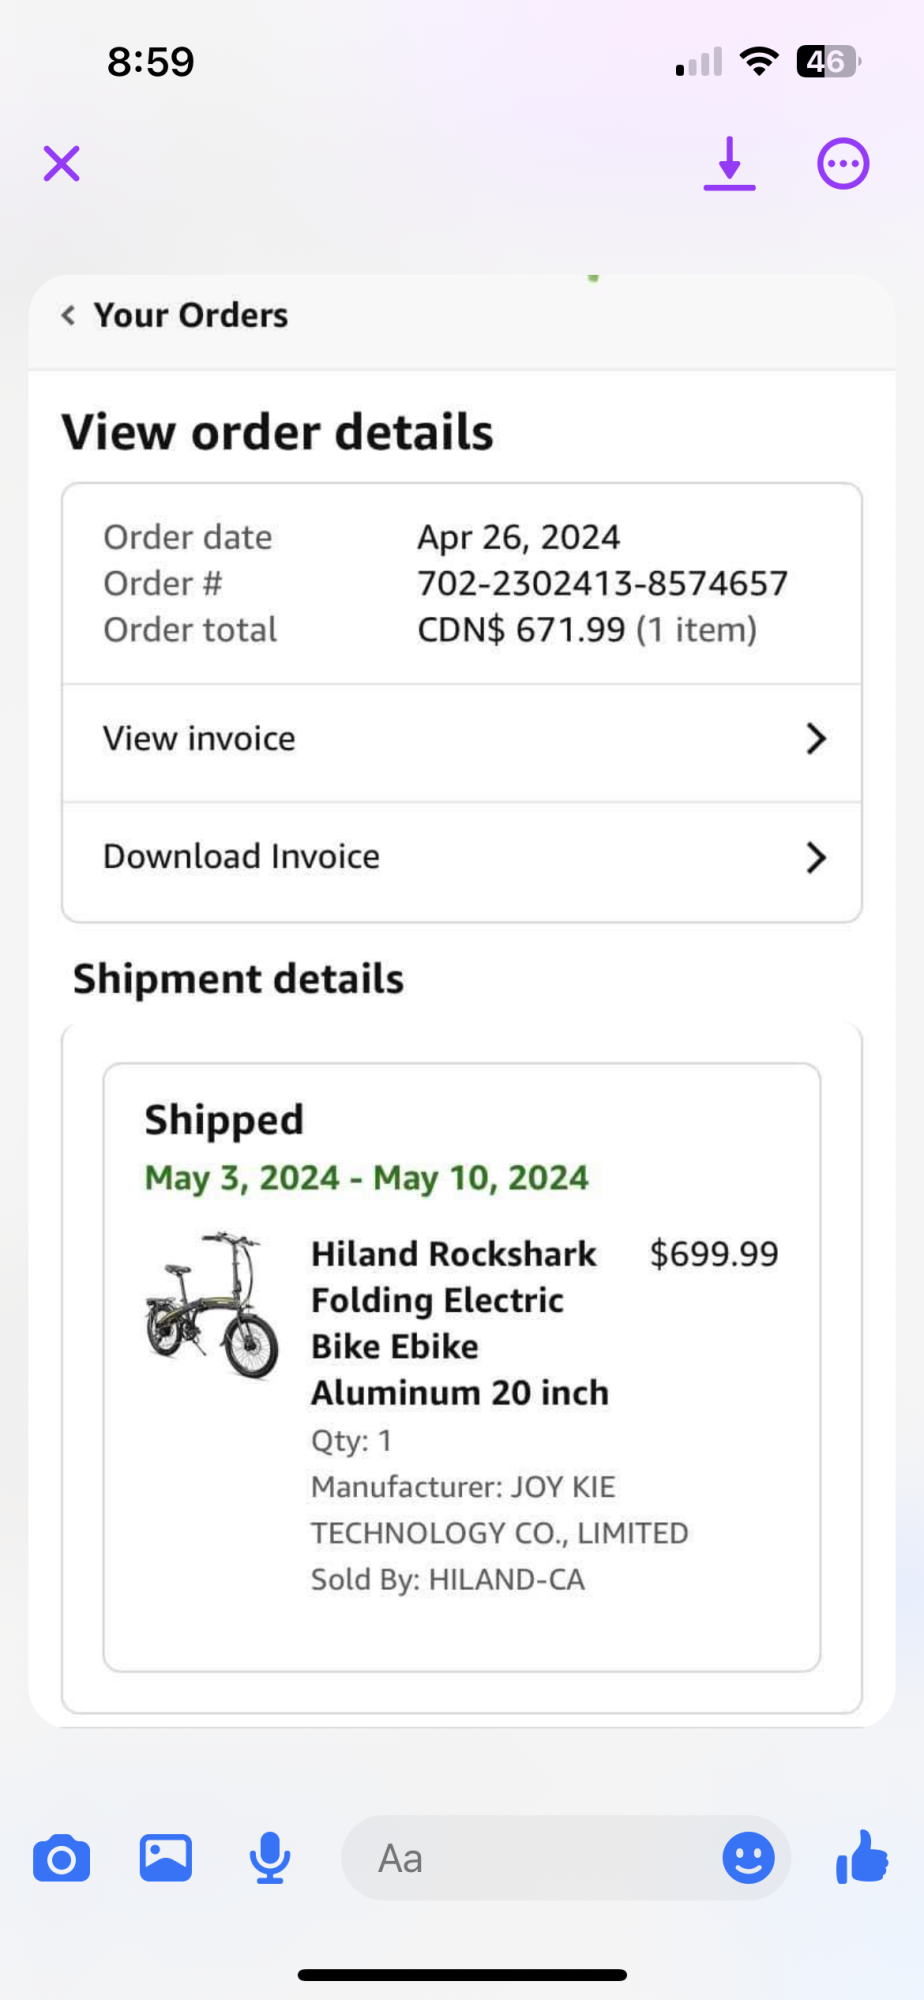Screen dimensions: 924x2000
Task: Open the emoji picker smiley
Action: pos(748,1859)
